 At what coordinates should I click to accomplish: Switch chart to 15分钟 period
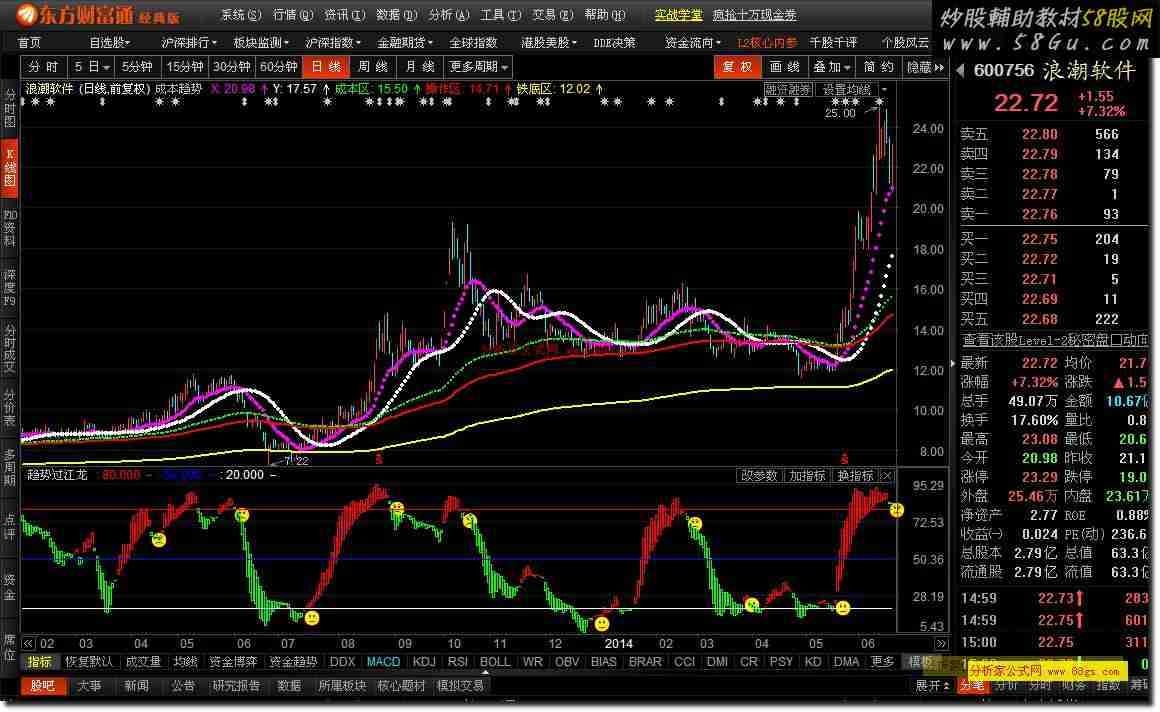(x=184, y=67)
